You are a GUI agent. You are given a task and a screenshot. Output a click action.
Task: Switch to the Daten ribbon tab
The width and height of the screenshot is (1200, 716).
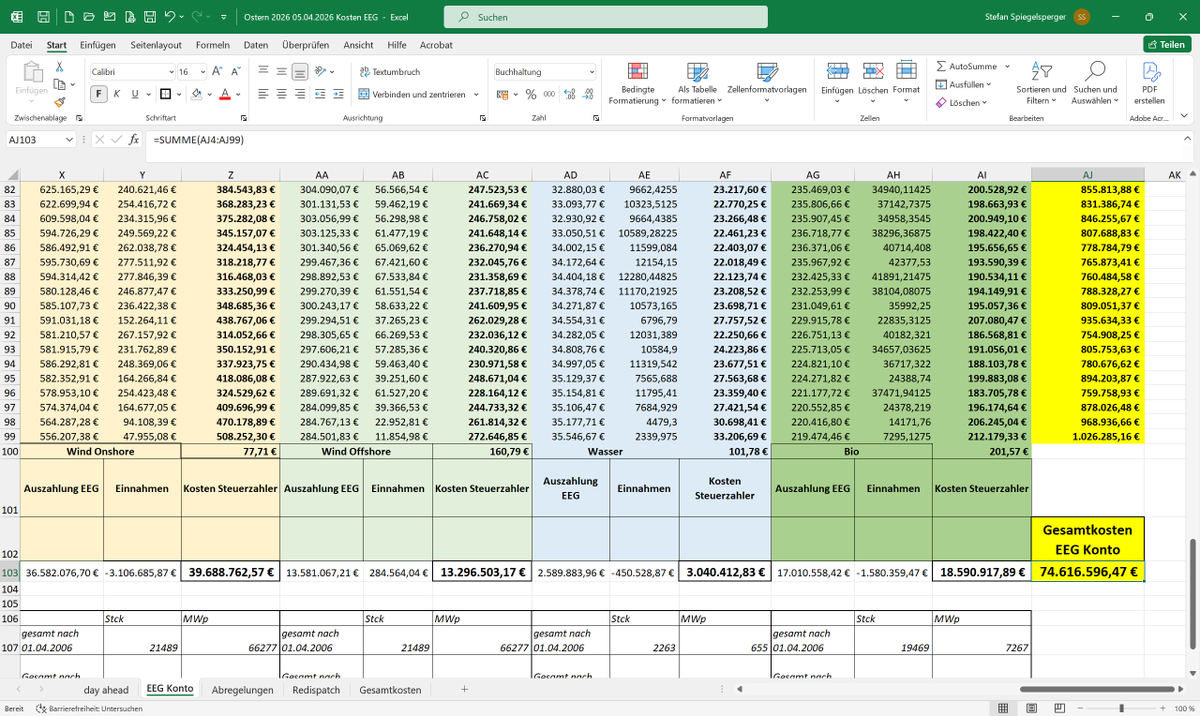[256, 45]
